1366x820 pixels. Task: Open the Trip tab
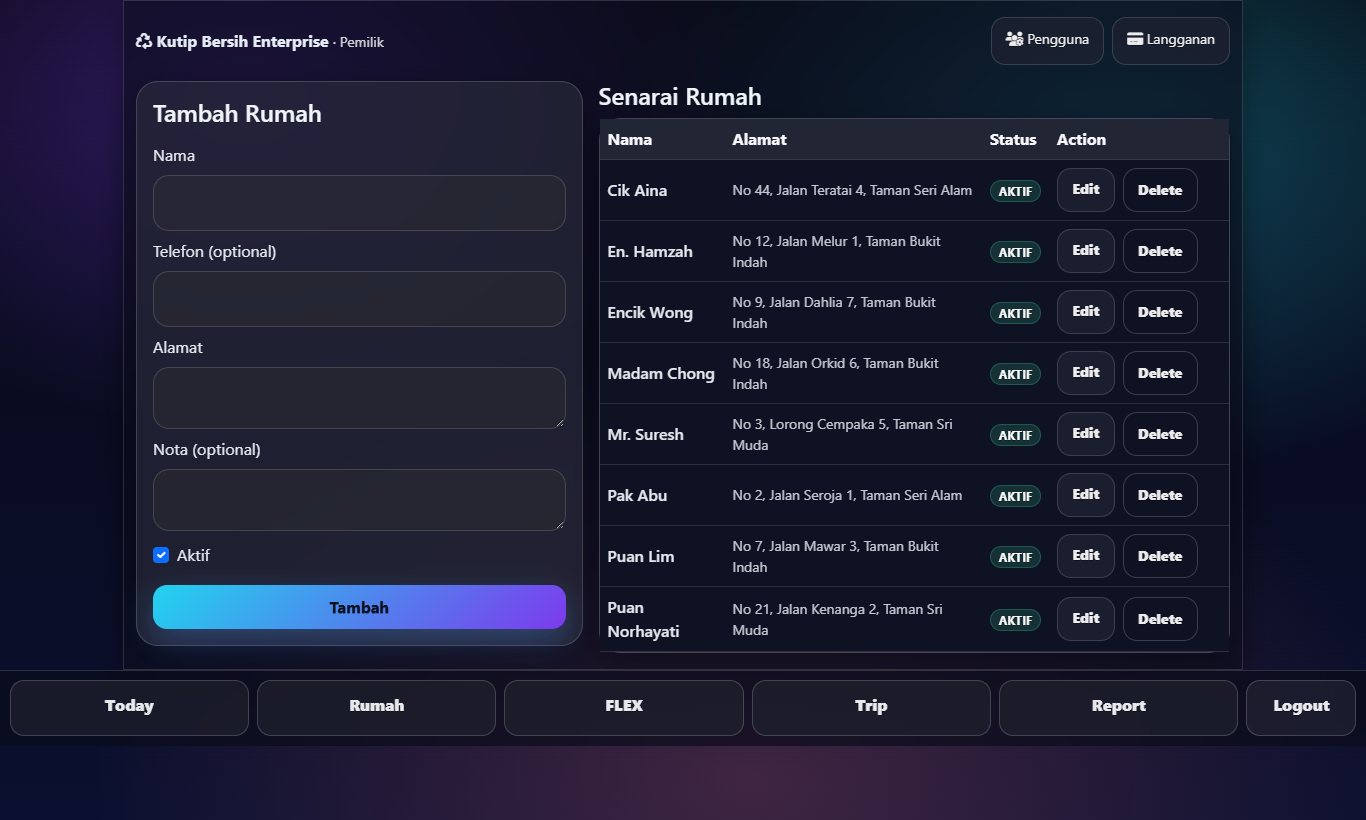871,707
